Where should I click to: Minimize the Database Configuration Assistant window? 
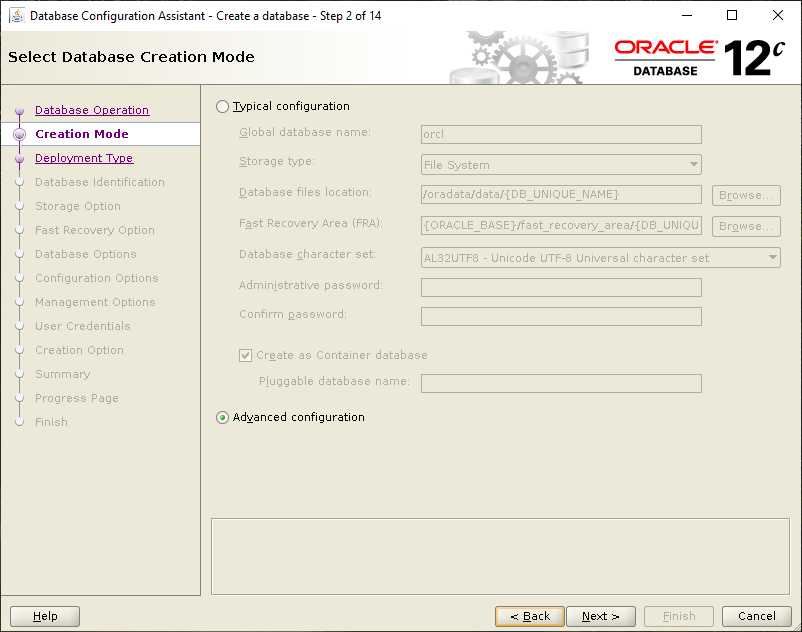(x=687, y=15)
